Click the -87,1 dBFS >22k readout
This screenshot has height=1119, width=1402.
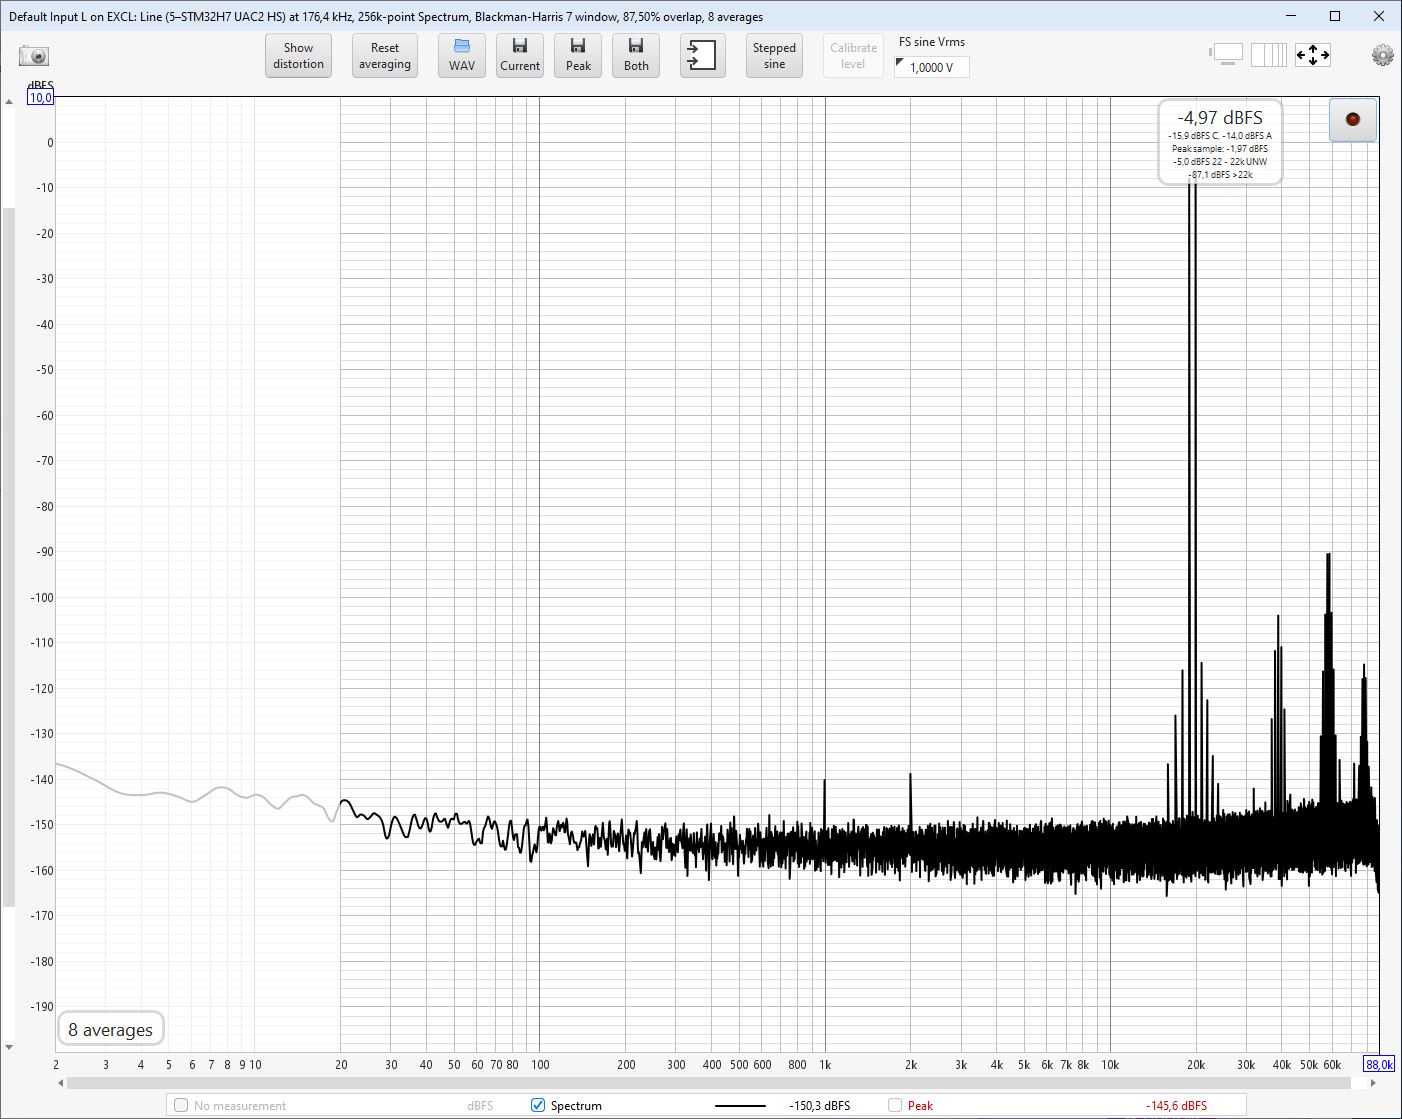click(x=1220, y=174)
